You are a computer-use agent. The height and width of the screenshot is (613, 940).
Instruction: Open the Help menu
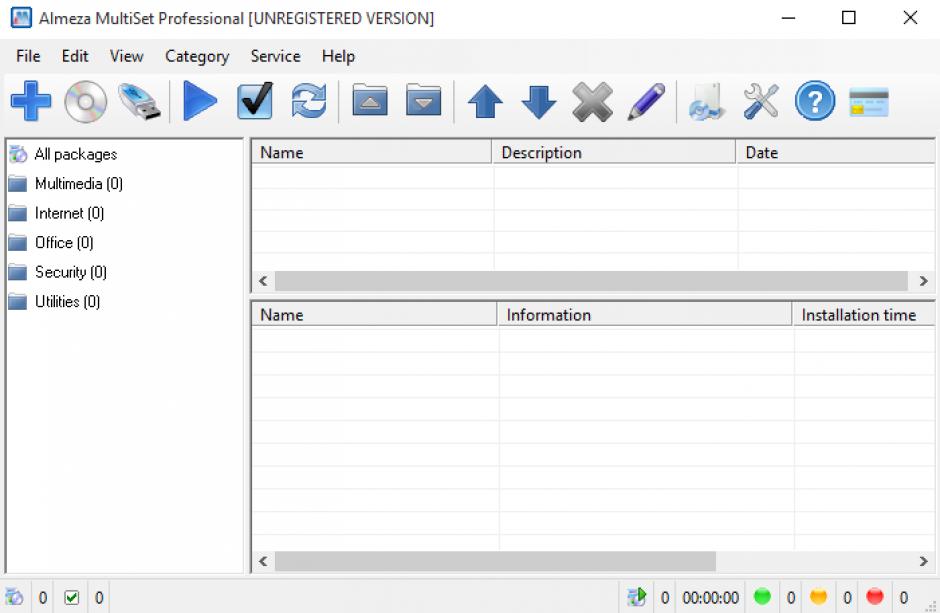[x=338, y=56]
